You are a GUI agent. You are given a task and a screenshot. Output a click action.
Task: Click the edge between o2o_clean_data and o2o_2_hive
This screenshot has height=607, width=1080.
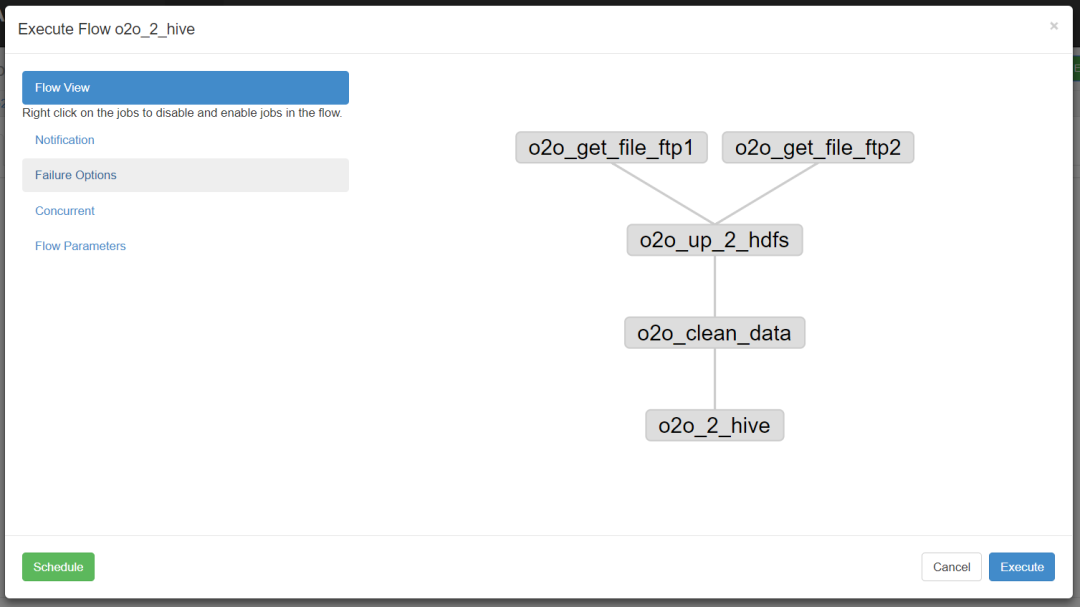(x=715, y=379)
